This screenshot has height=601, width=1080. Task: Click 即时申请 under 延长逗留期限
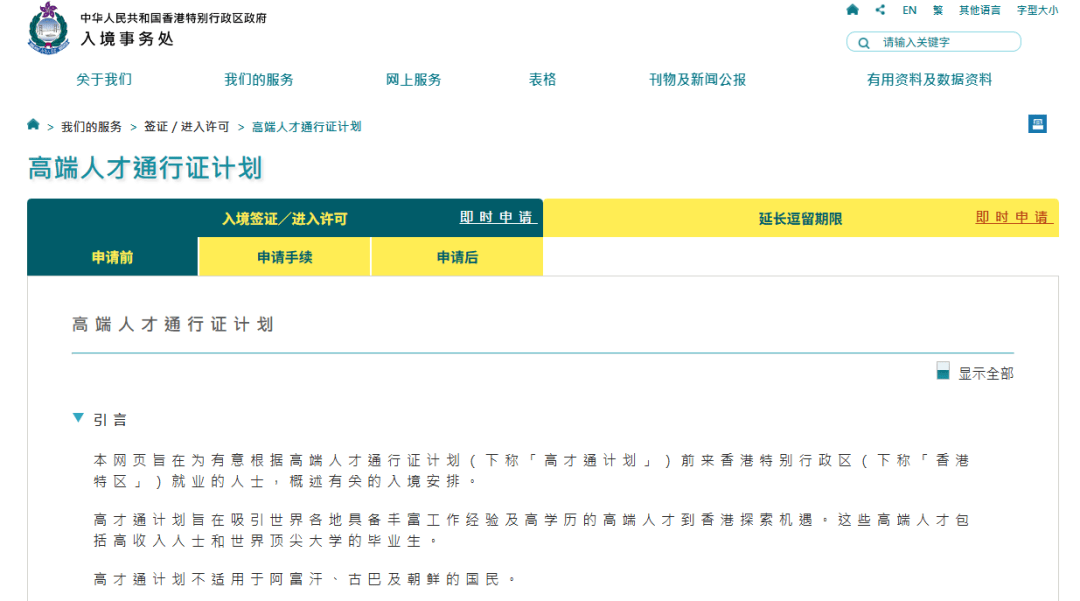point(1012,217)
